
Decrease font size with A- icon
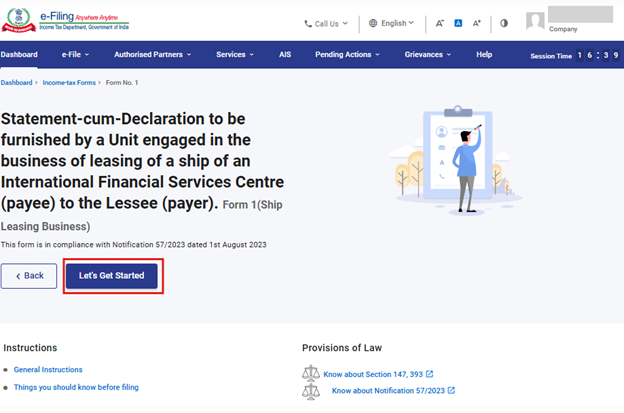click(440, 23)
